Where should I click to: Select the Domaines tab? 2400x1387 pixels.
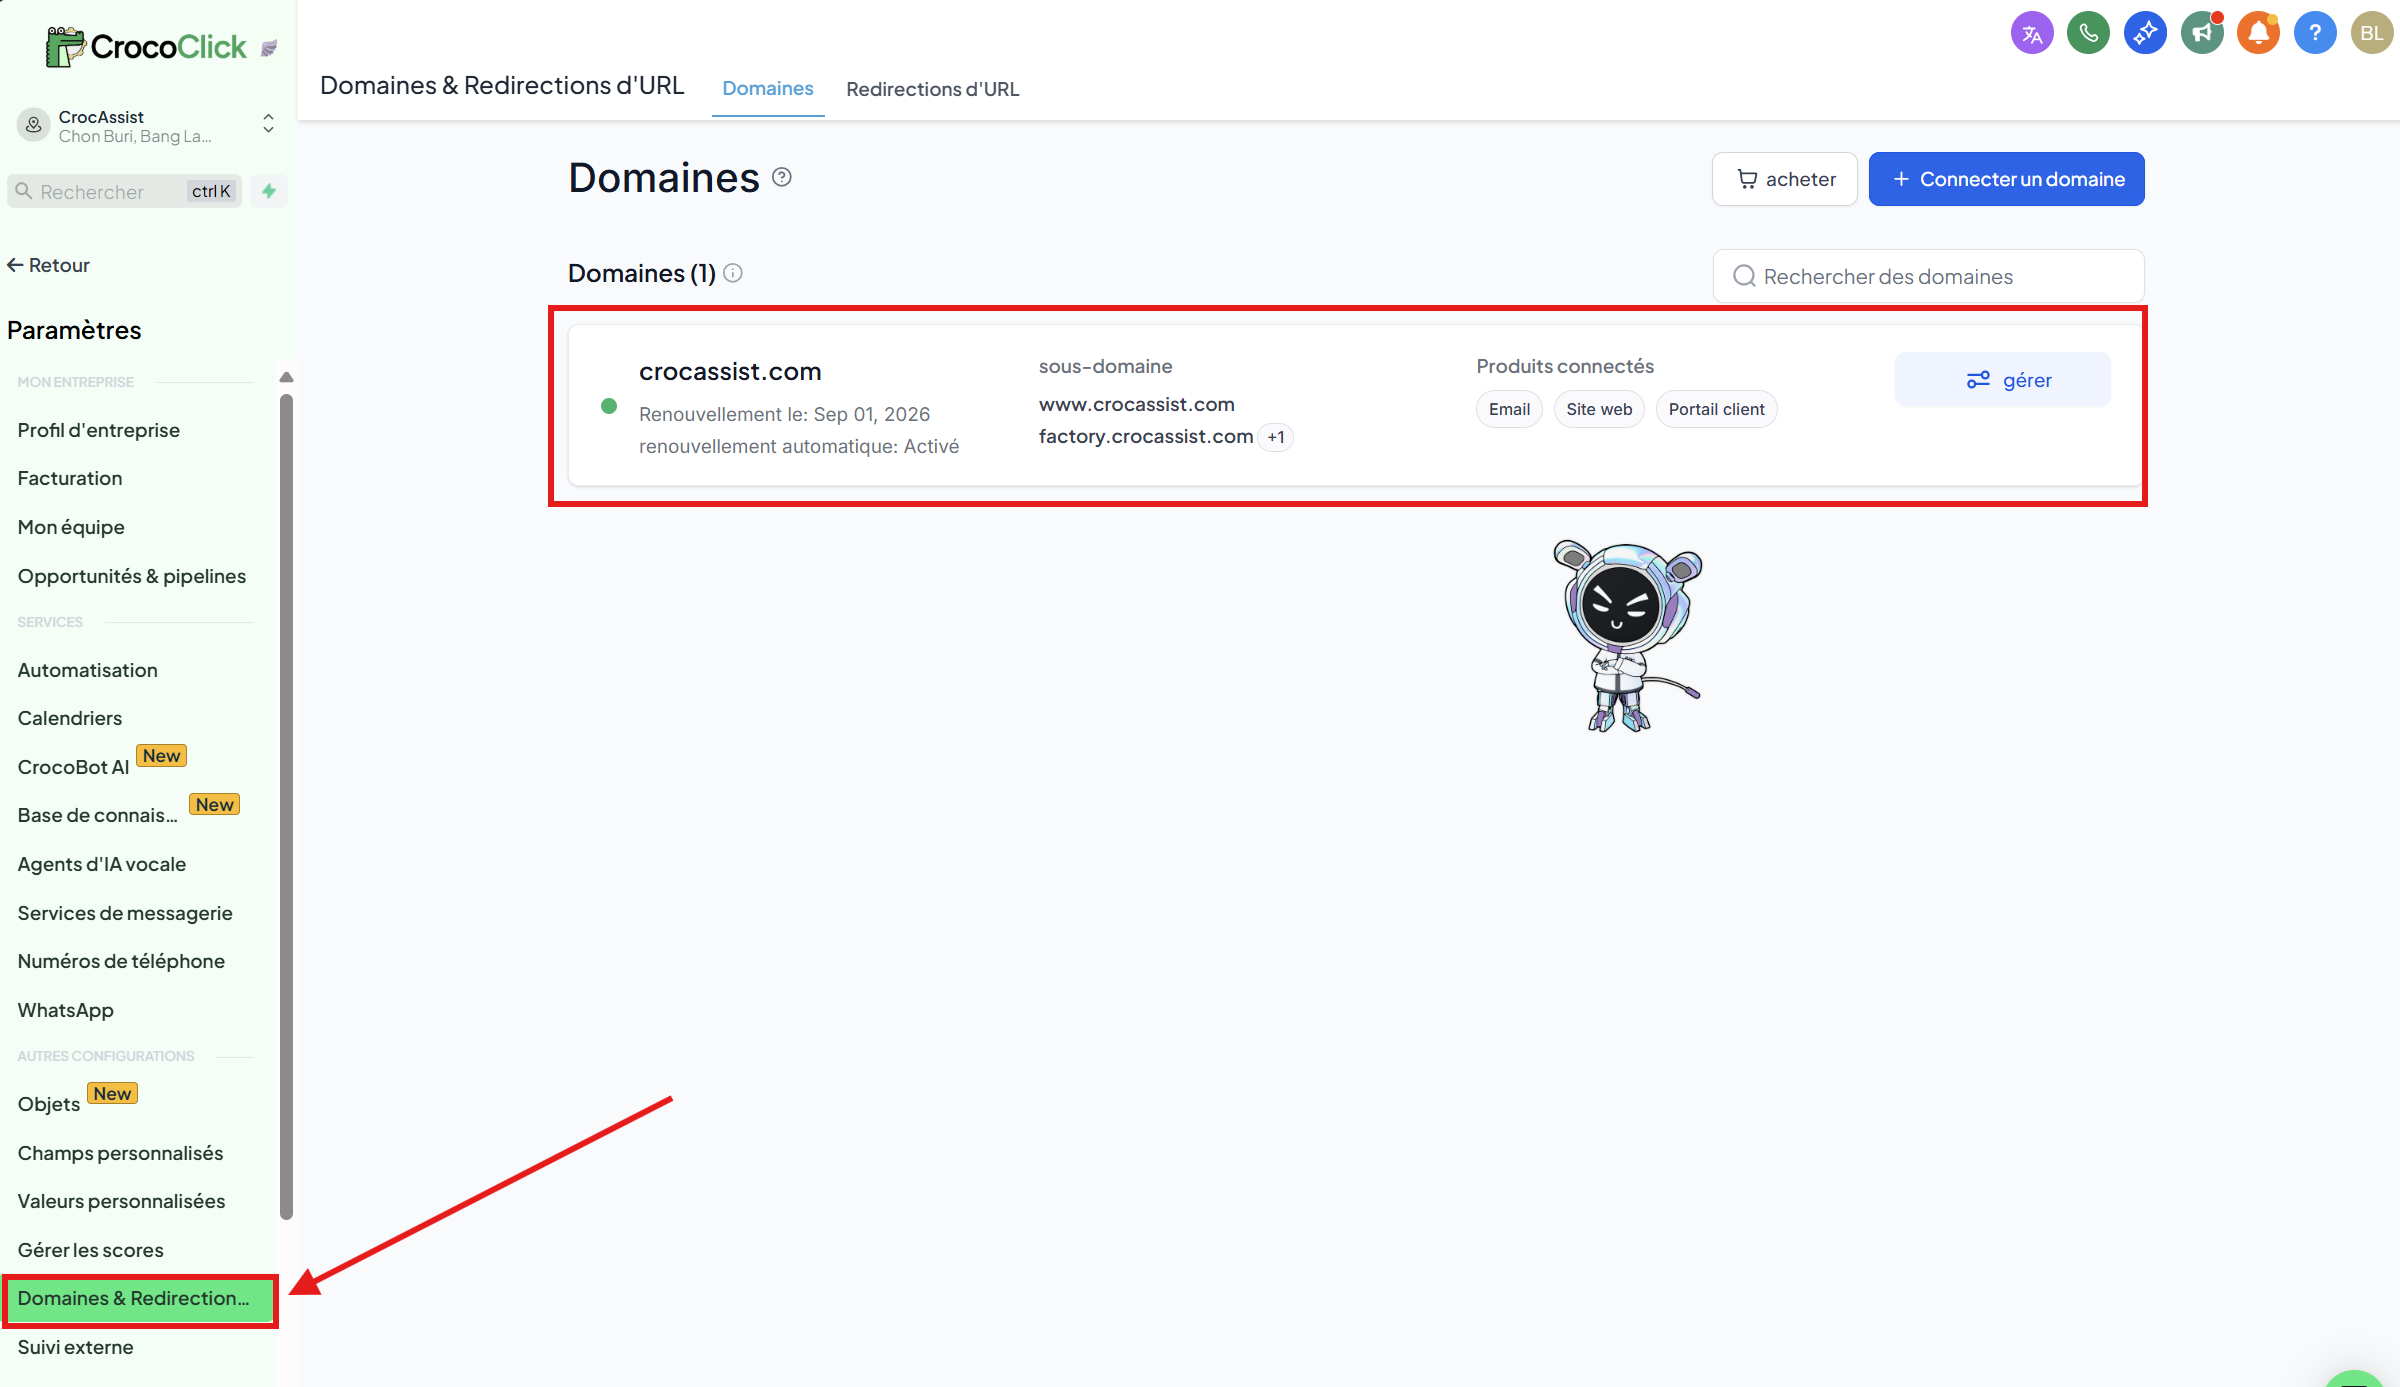767,89
